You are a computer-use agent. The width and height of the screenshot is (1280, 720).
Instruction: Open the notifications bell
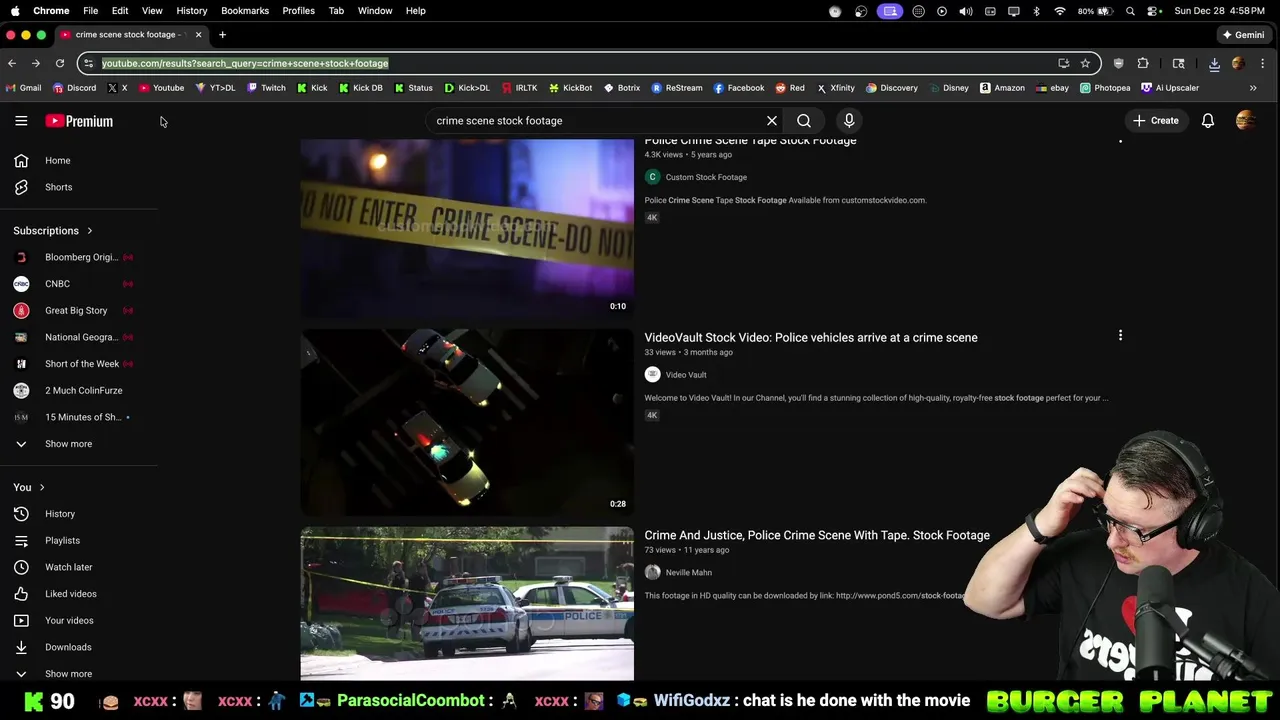pos(1208,121)
